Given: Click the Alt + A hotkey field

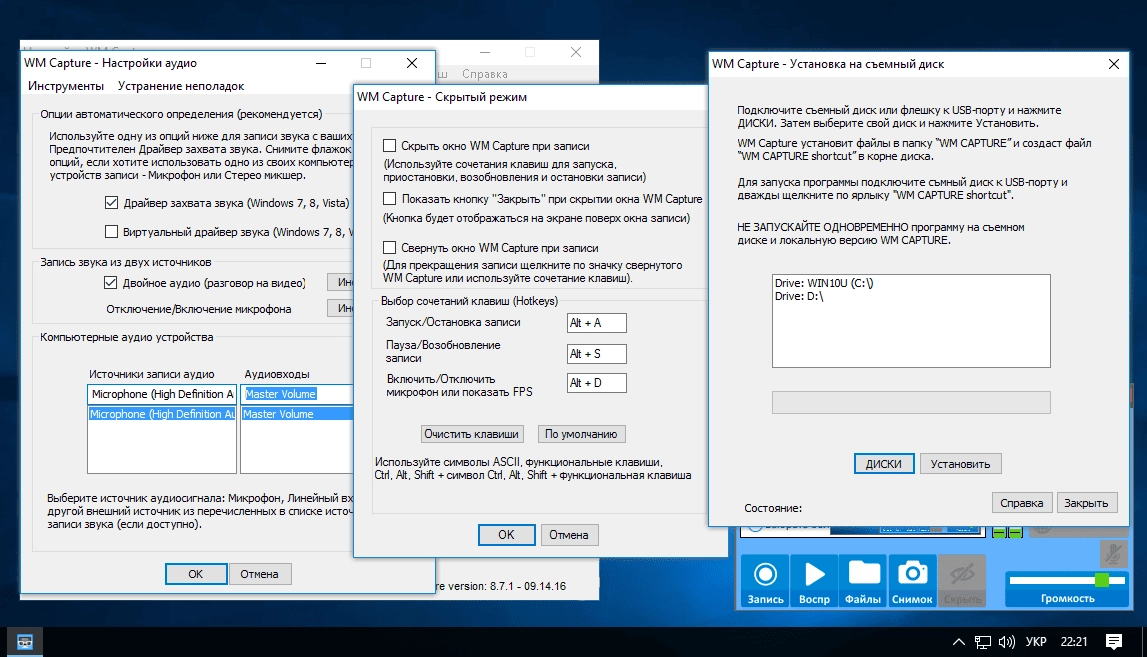Looking at the screenshot, I should click(x=596, y=323).
